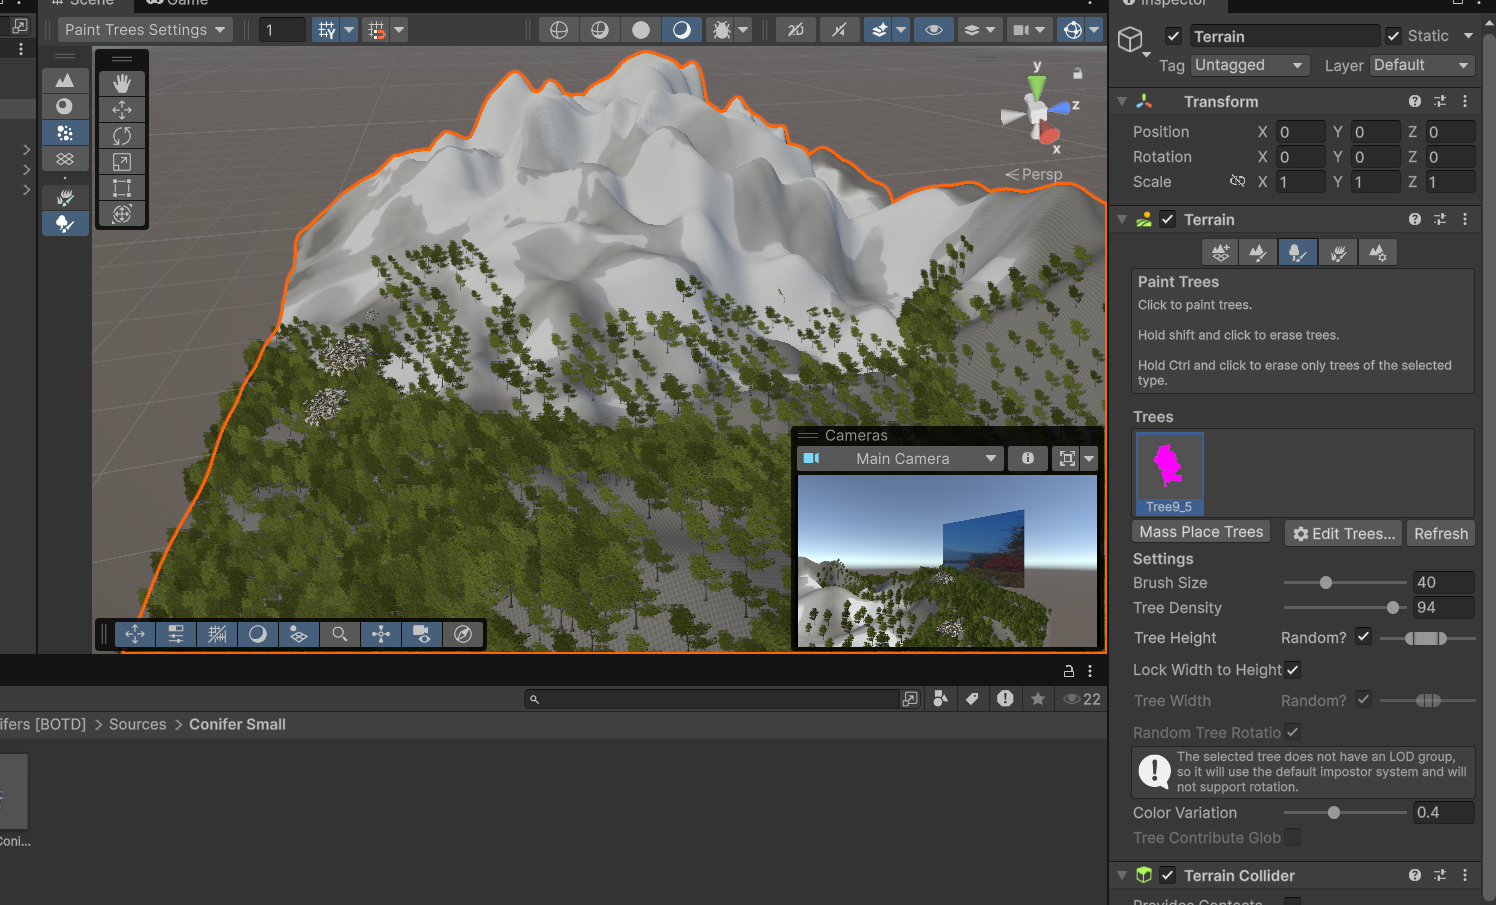
Task: Toggle scene visibility eye icon in toolbar
Action: 933,30
